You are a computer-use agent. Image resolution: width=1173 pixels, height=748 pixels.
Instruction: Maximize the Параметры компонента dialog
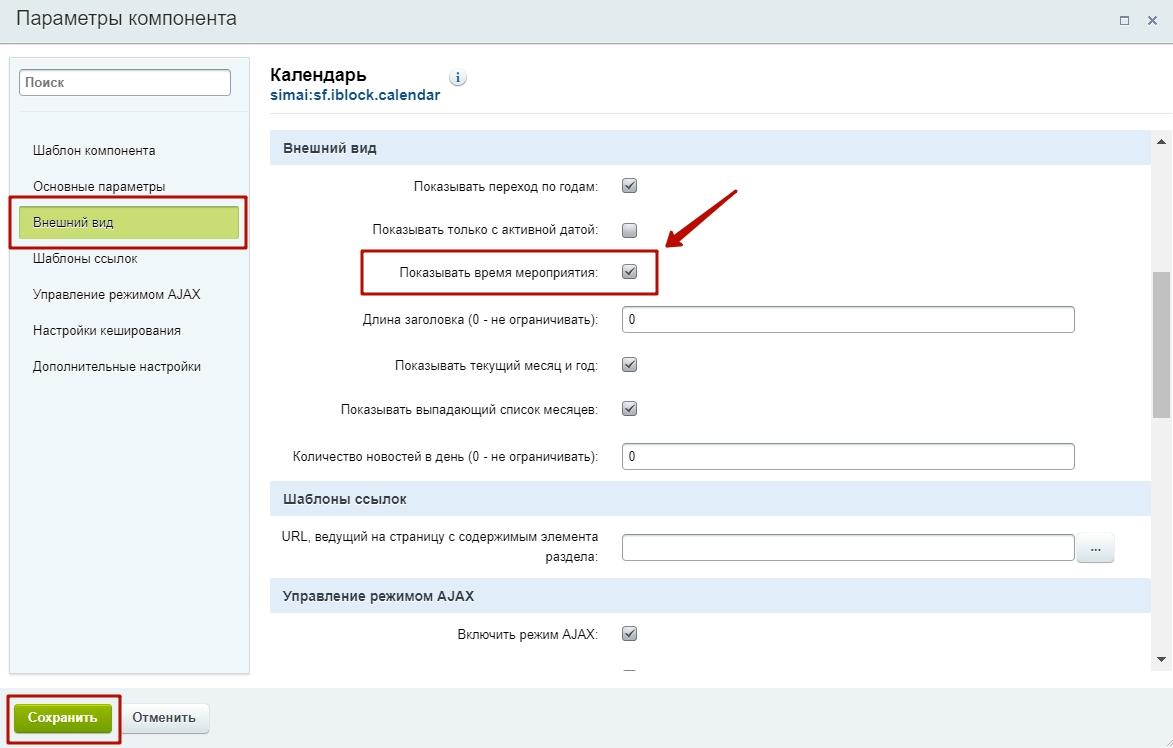click(x=1124, y=20)
